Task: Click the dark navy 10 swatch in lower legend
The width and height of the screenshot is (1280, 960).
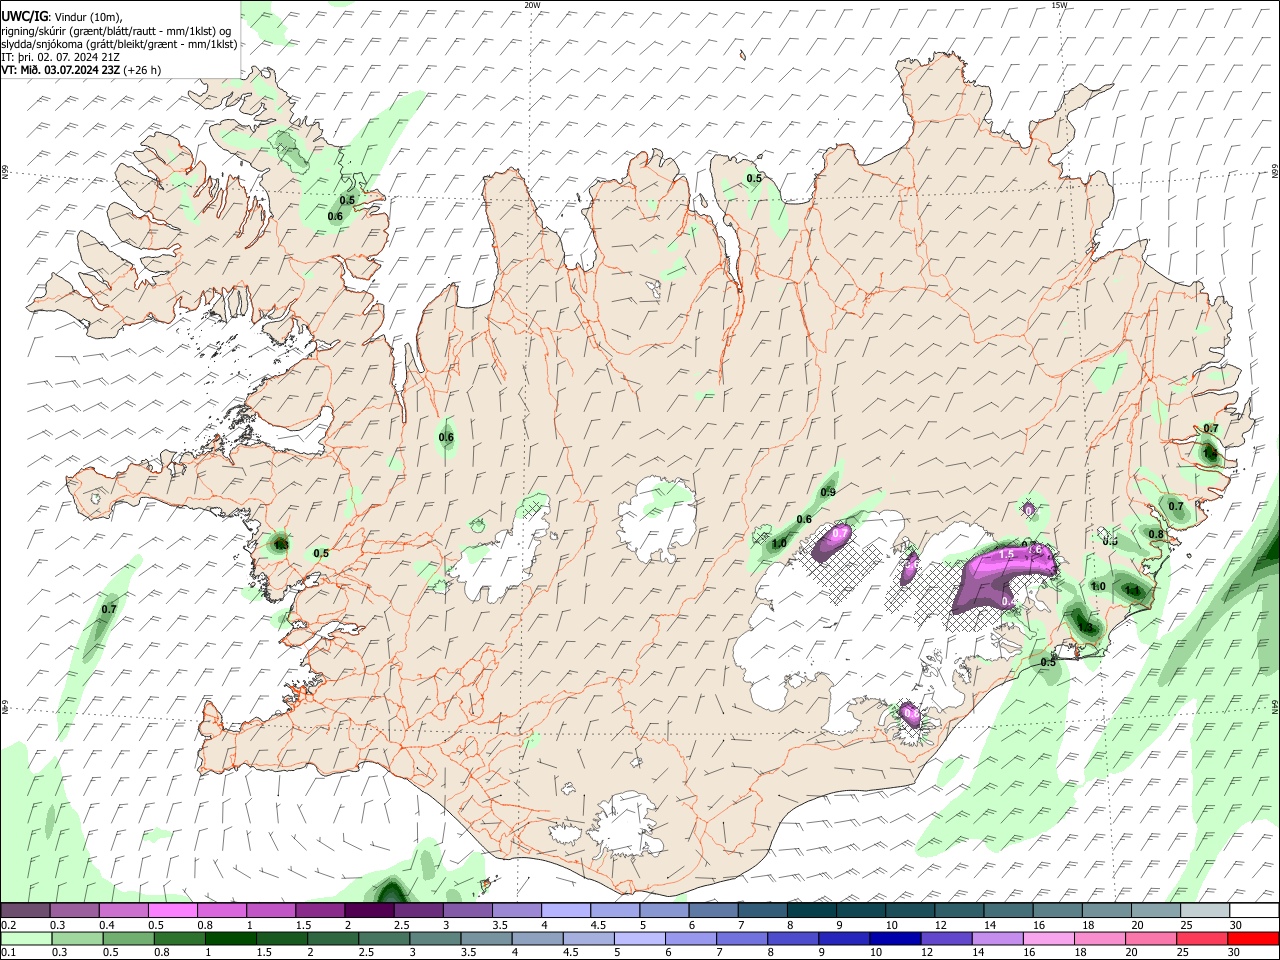Action: (894, 938)
